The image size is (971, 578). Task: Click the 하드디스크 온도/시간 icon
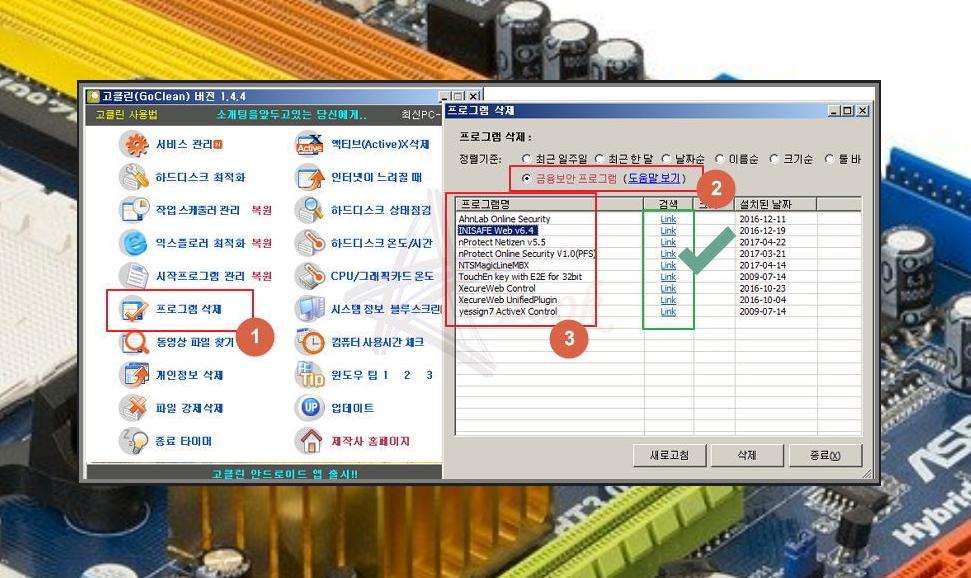310,243
